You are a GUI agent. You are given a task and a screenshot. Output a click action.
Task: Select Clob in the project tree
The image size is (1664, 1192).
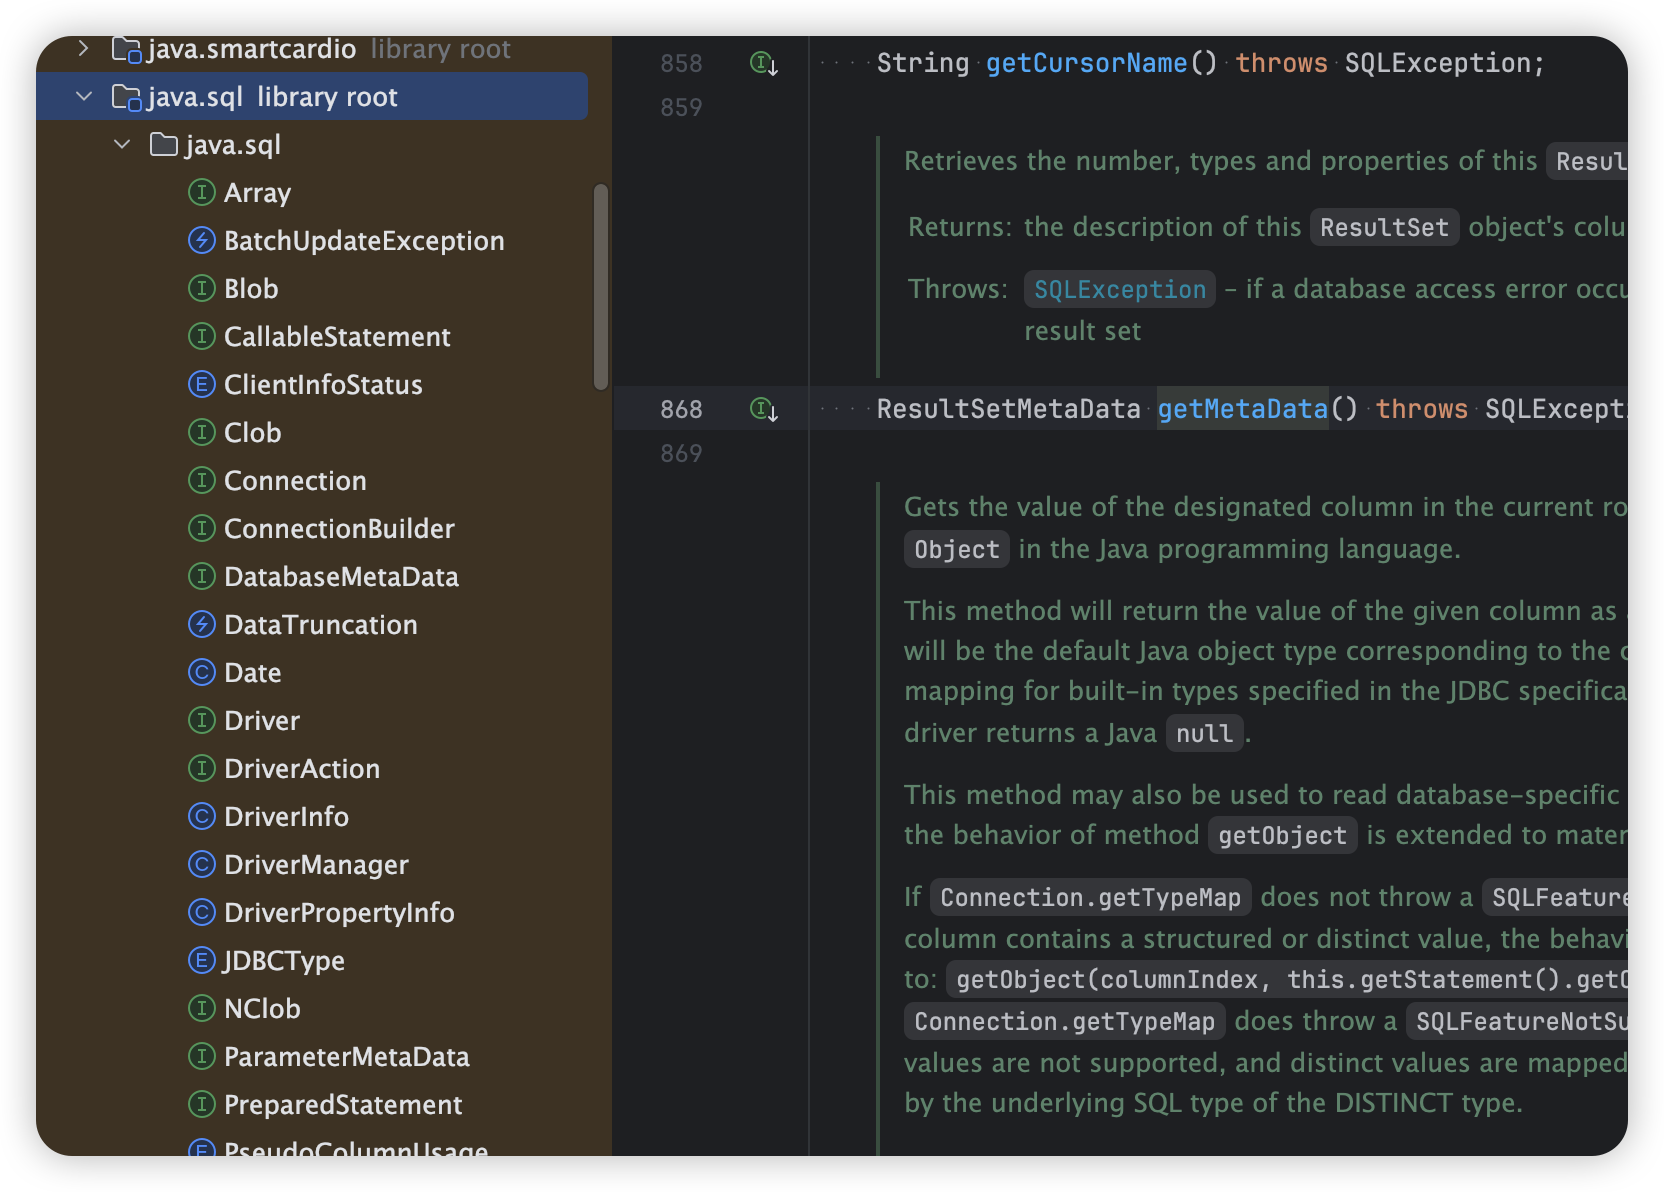tap(252, 433)
